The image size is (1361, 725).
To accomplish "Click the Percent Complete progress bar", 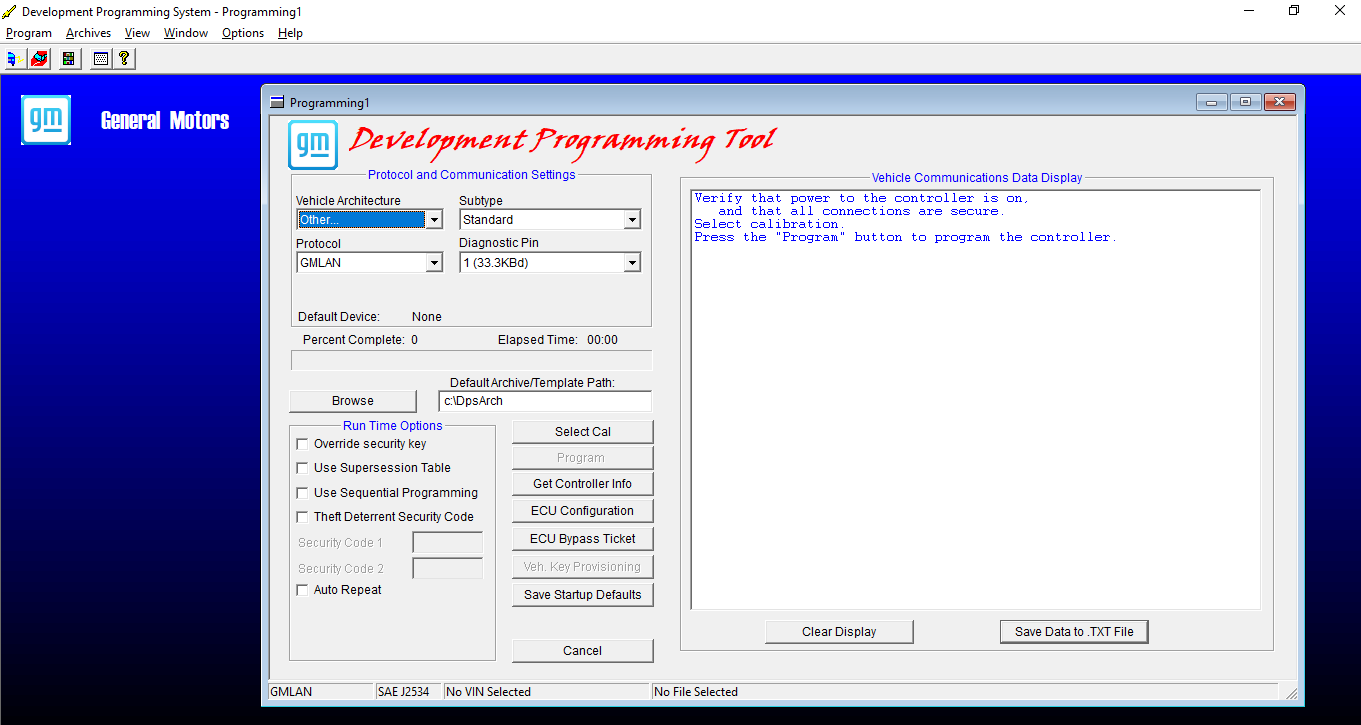I will coord(471,360).
